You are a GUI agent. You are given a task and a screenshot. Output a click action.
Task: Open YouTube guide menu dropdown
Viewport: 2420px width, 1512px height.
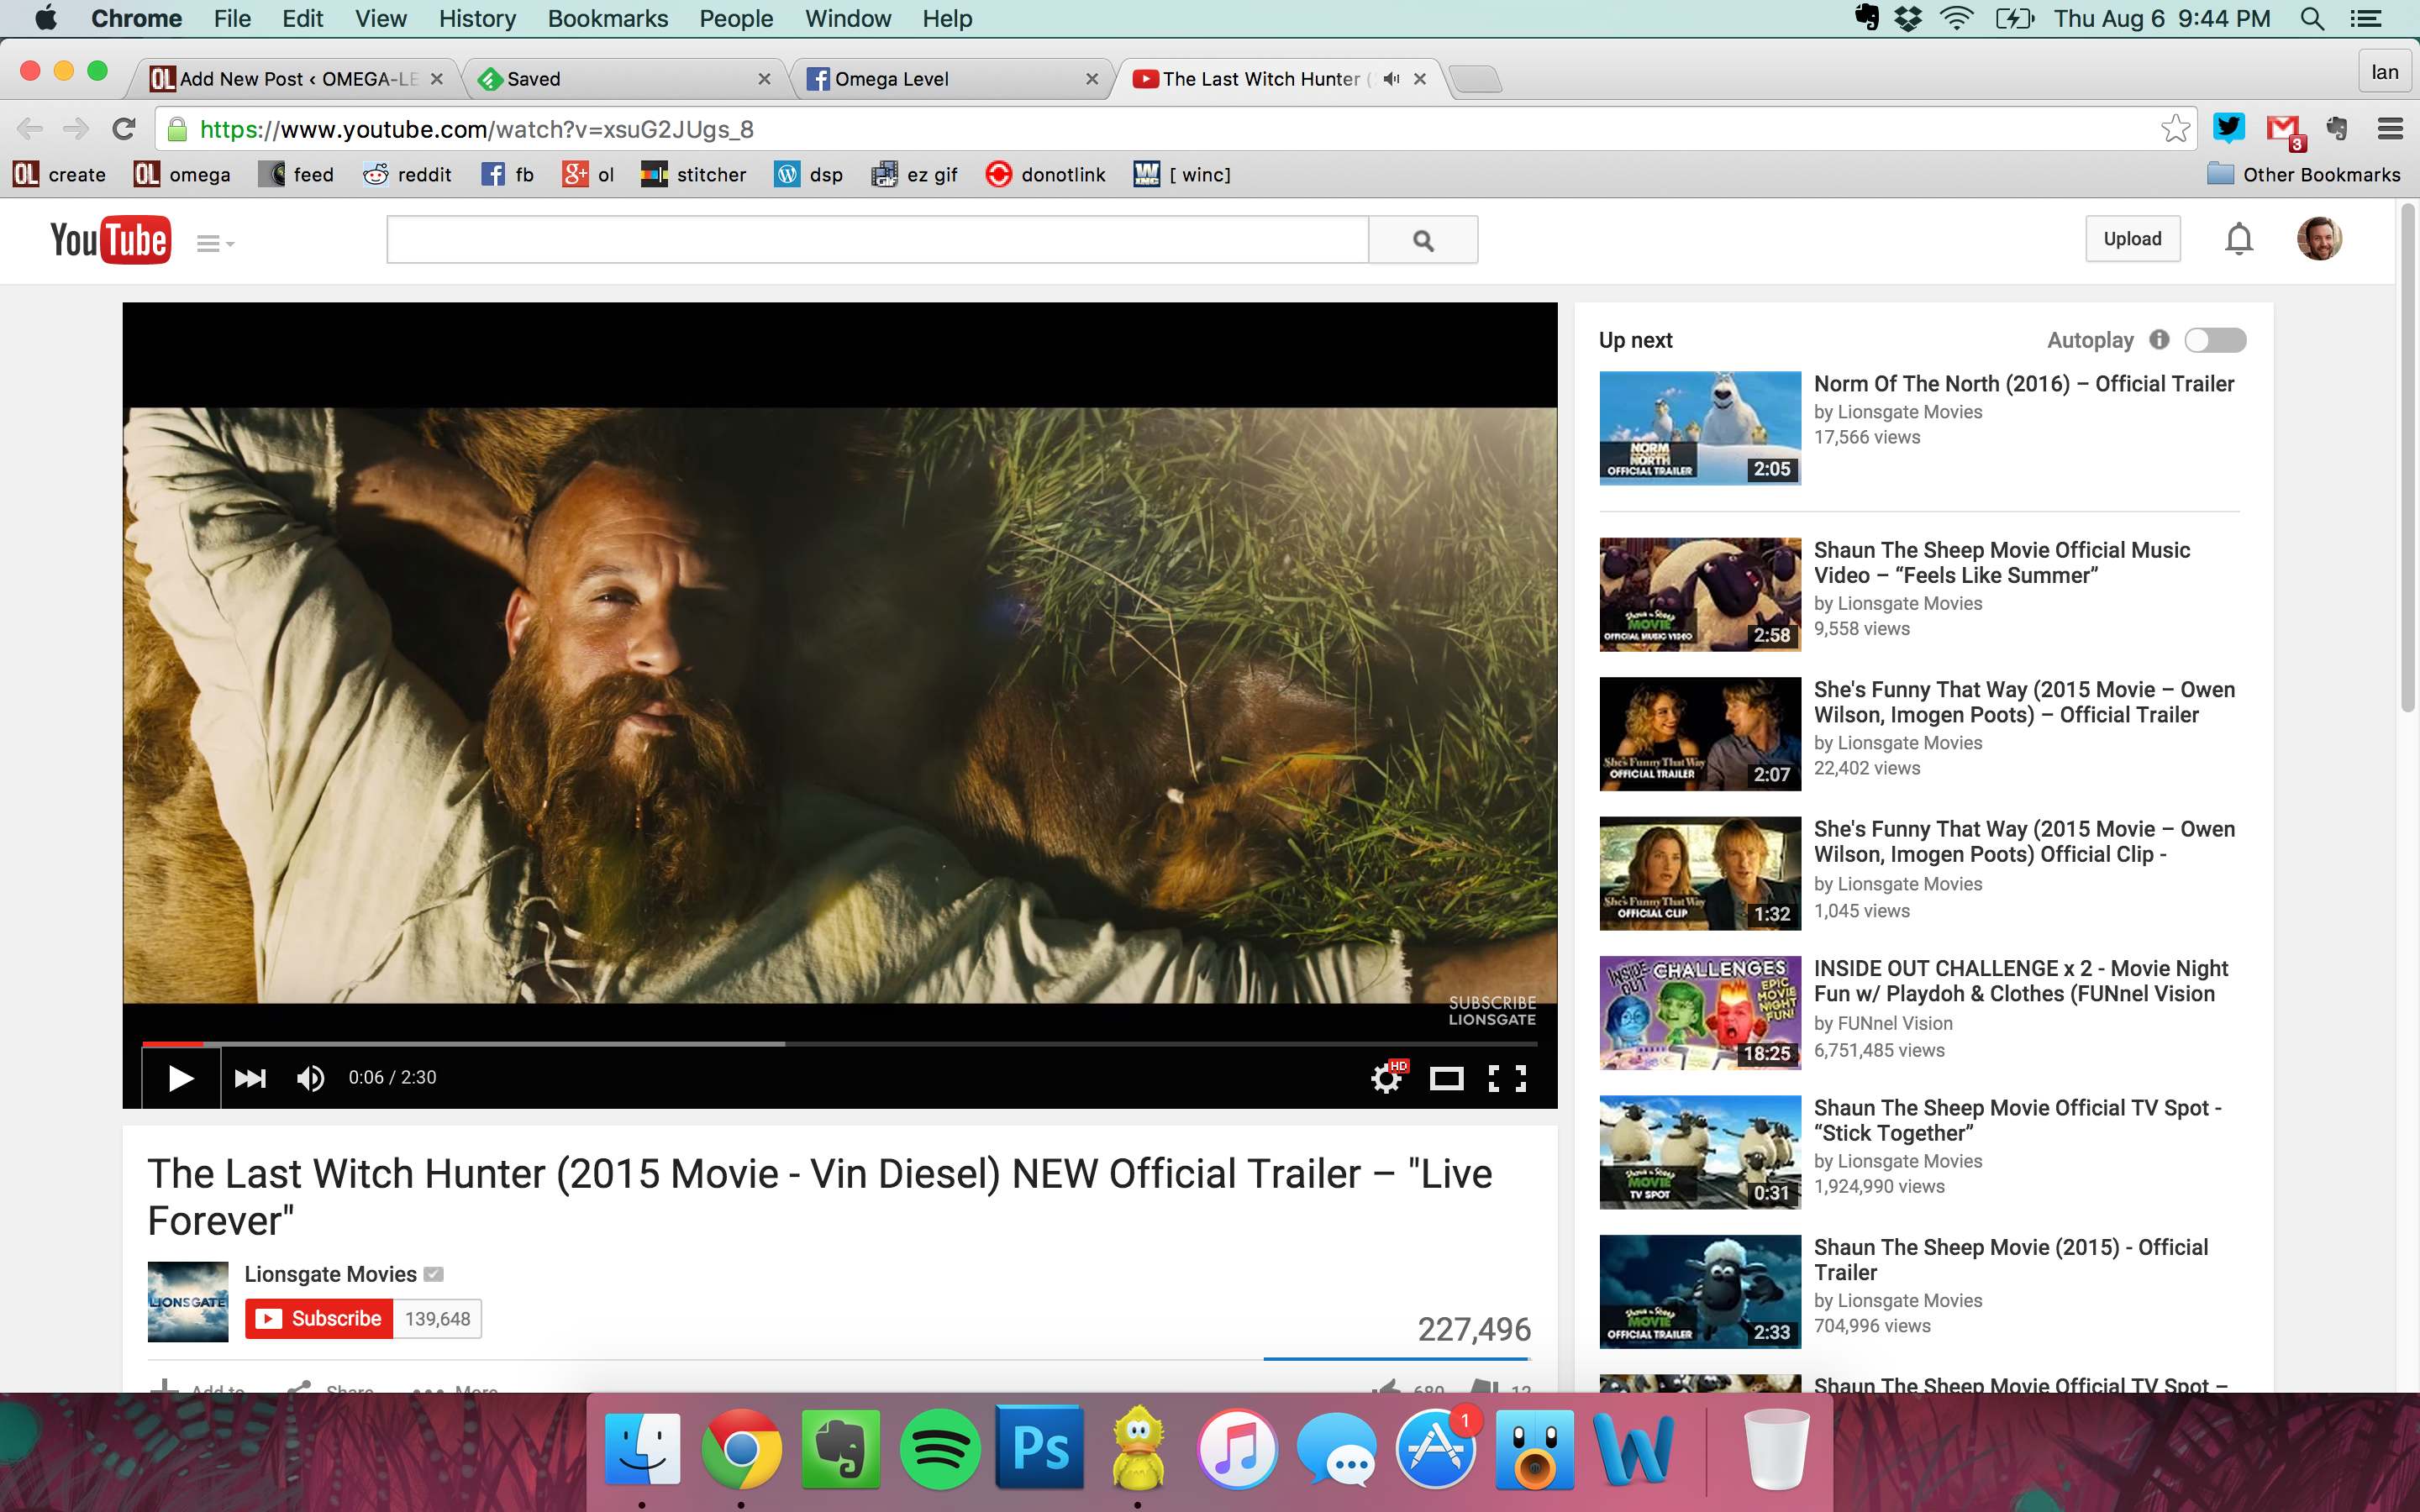[x=215, y=243]
